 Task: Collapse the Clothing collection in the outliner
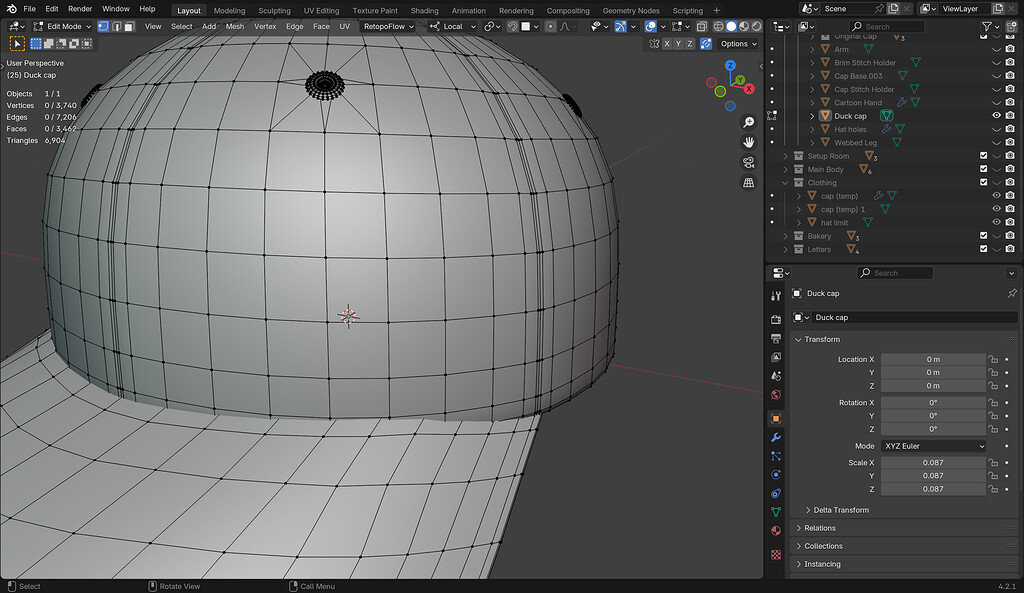[785, 183]
